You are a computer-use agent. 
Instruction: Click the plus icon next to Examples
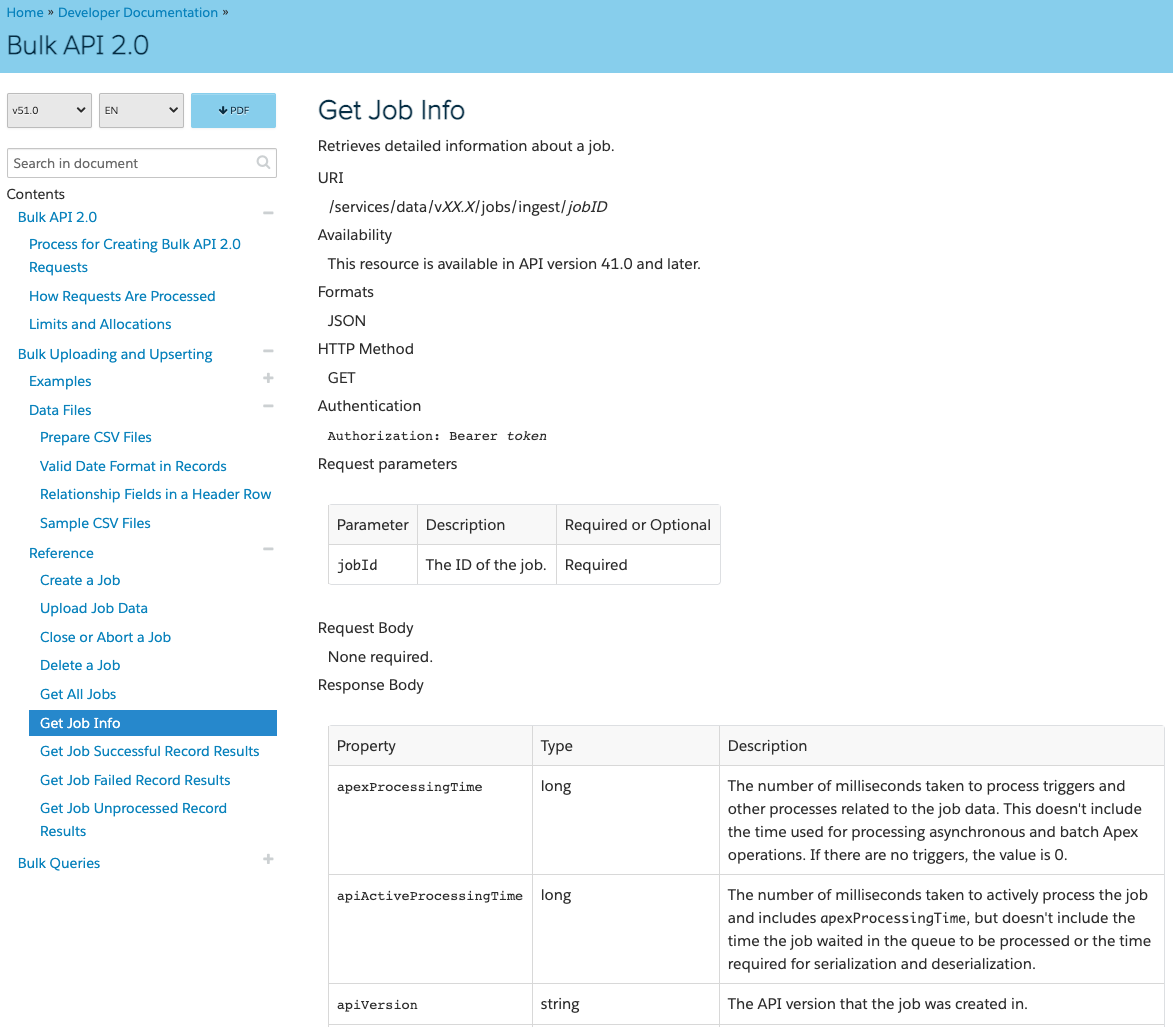tap(268, 378)
